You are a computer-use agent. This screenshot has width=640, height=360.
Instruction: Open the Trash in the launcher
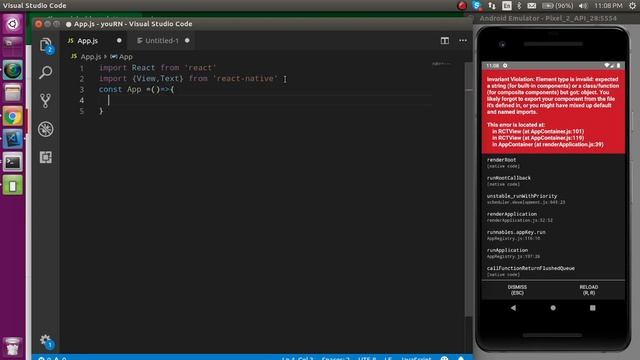13,347
